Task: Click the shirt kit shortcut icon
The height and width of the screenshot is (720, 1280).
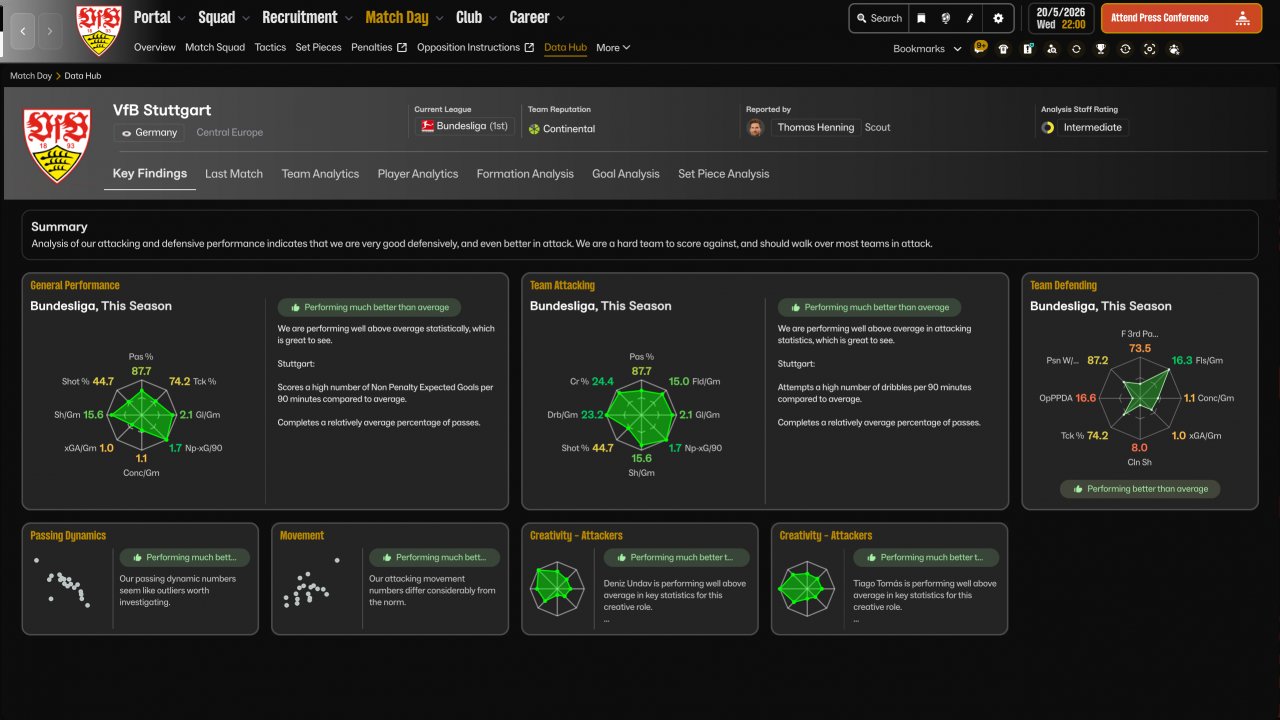Action: (1003, 48)
